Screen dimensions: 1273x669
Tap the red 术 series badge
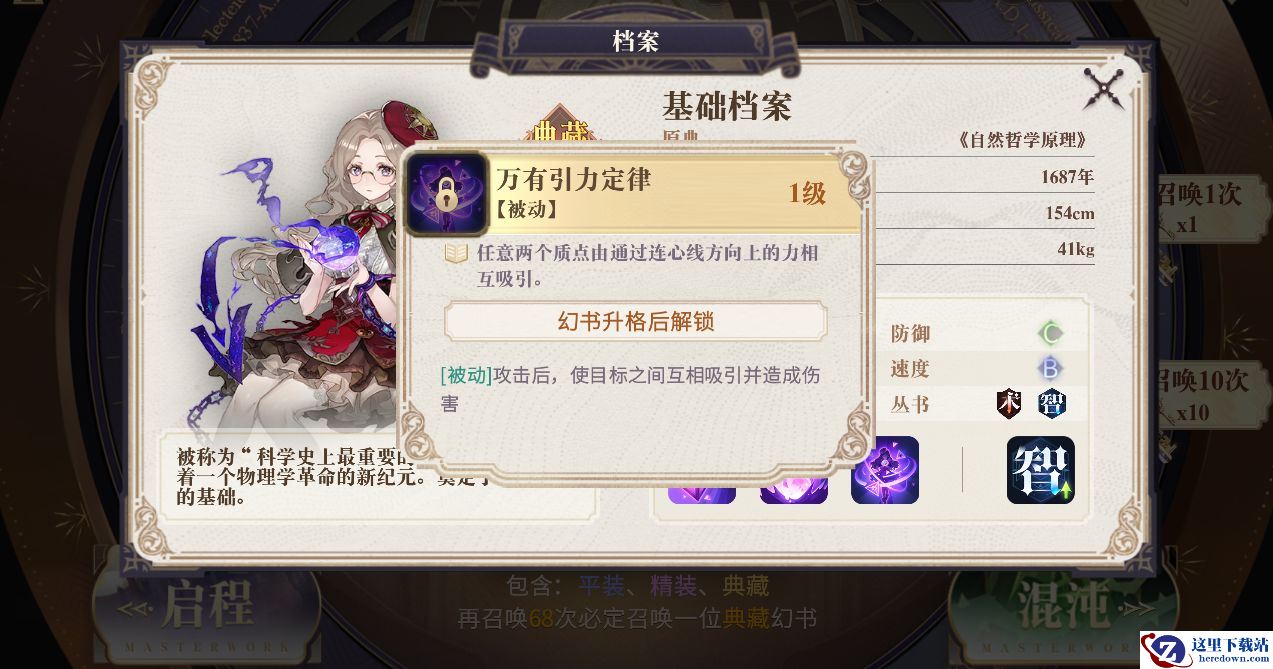tap(1011, 403)
